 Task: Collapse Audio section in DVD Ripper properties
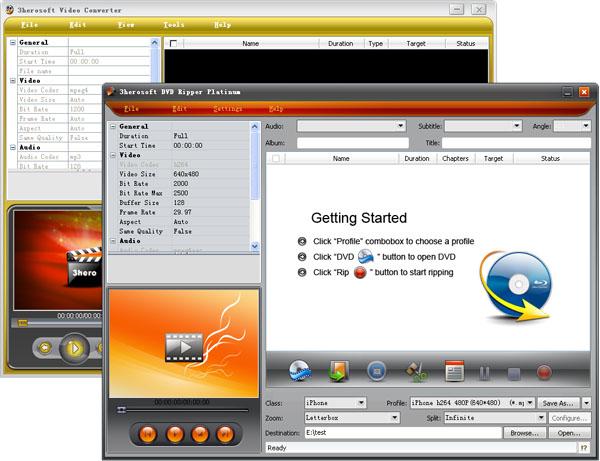(x=113, y=241)
